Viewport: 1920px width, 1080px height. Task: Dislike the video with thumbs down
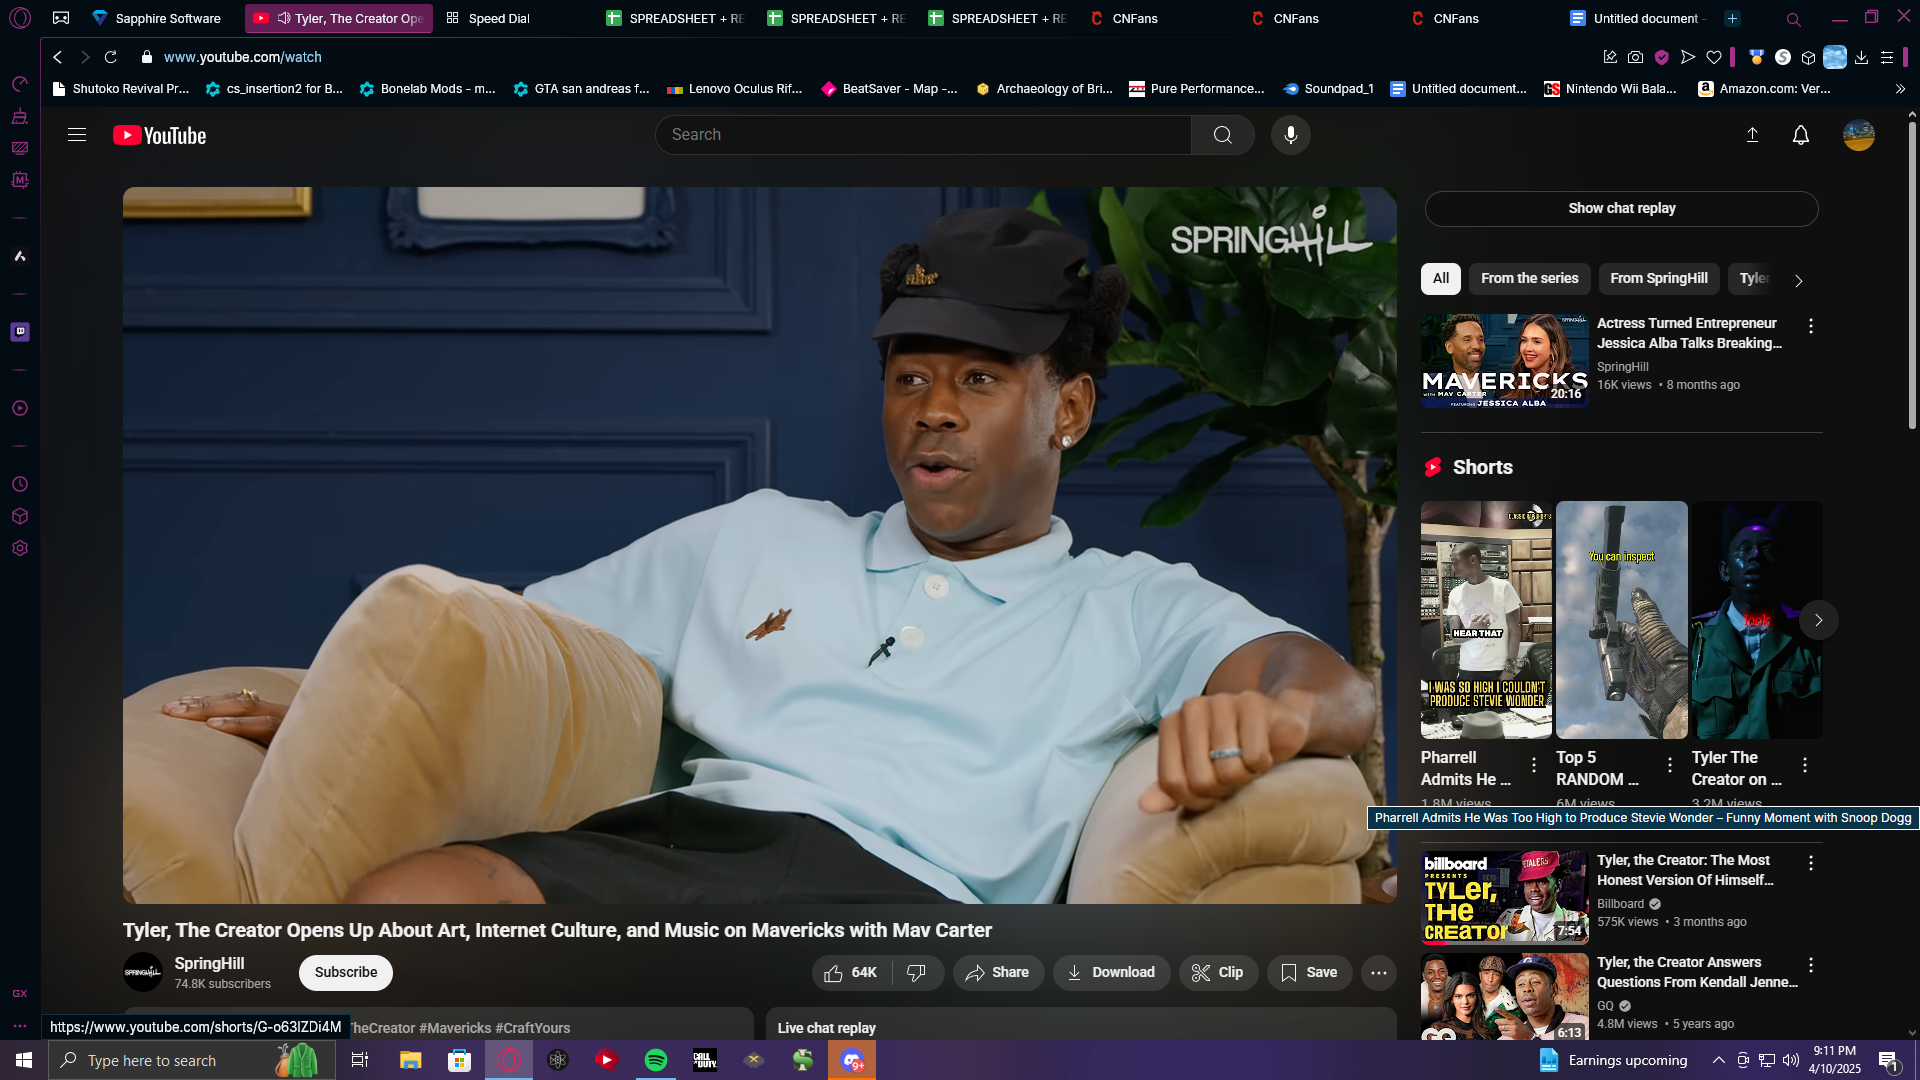click(x=916, y=972)
